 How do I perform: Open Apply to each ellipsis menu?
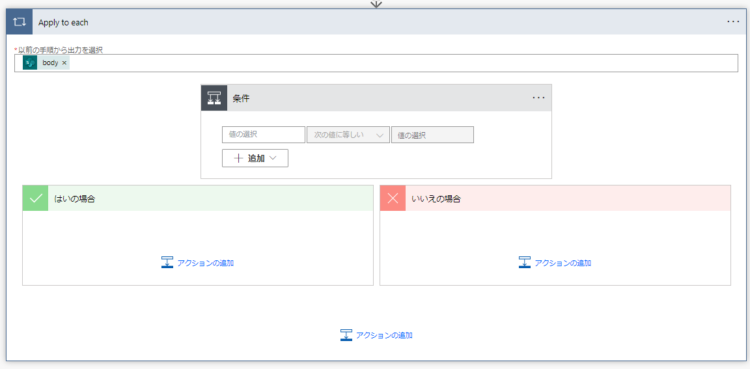(x=733, y=22)
